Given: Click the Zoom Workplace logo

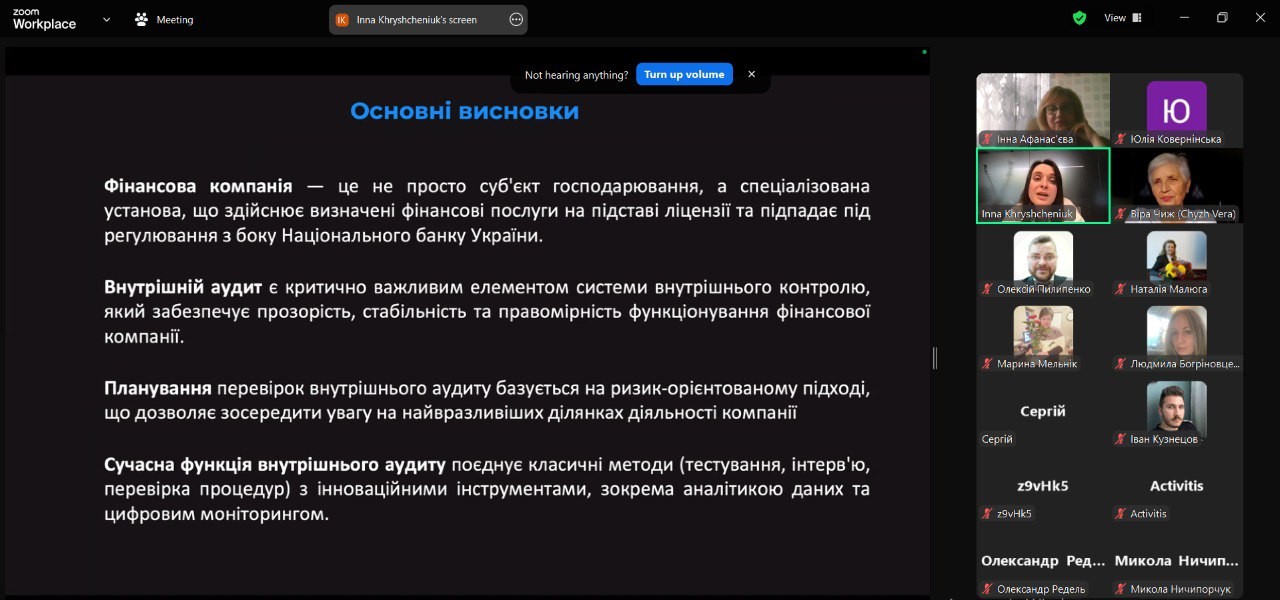Looking at the screenshot, I should [44, 19].
